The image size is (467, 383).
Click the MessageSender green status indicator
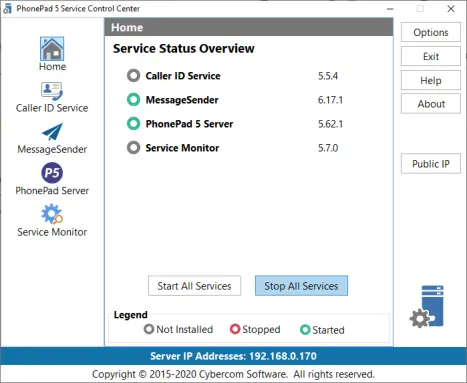[134, 100]
